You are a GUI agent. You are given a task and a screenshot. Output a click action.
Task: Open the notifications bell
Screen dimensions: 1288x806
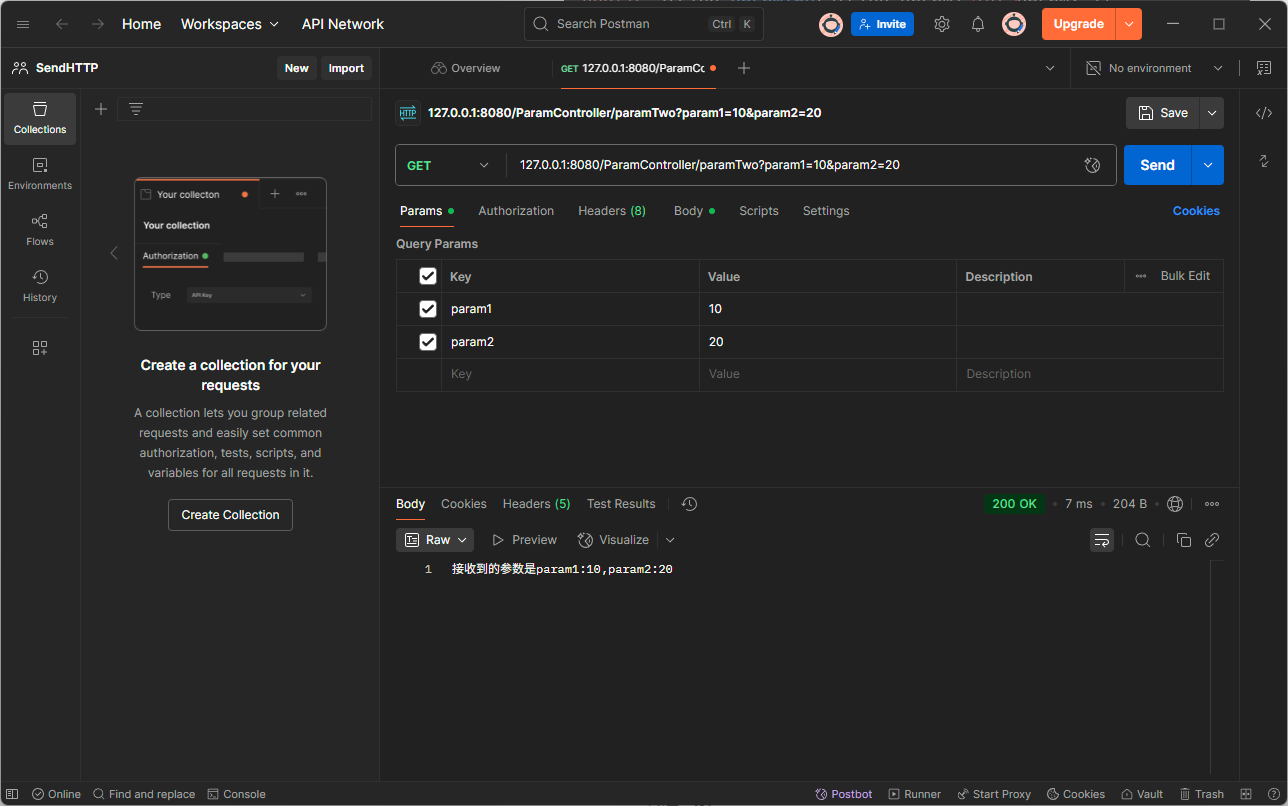978,24
